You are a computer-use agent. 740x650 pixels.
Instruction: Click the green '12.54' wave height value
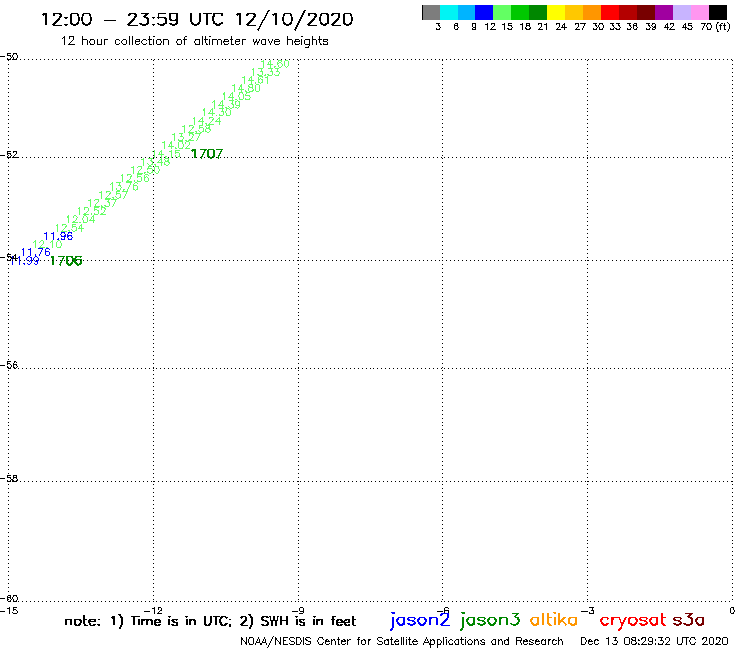[69, 228]
